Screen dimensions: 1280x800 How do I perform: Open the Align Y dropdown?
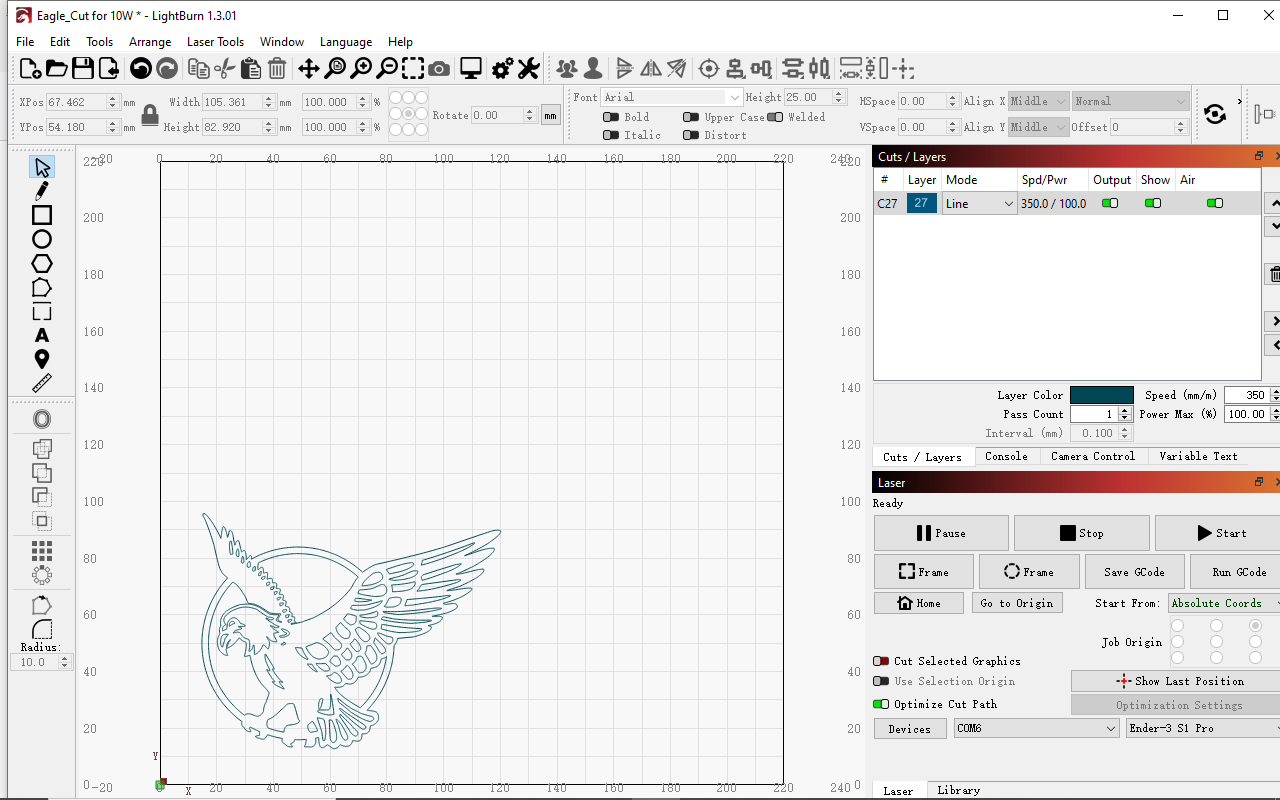pyautogui.click(x=1039, y=127)
